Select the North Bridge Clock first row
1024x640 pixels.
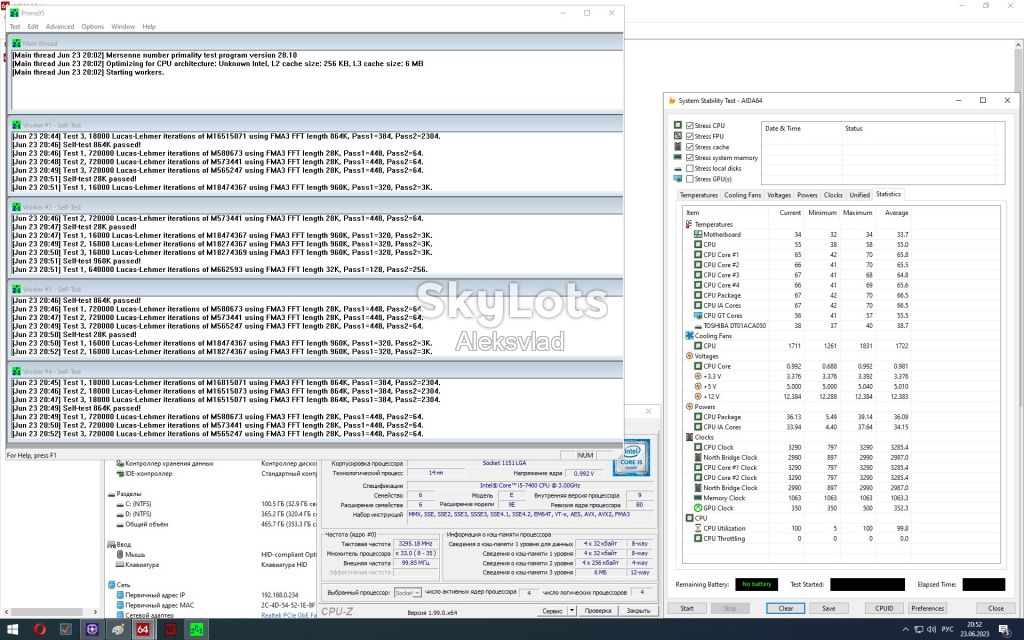[x=798, y=458]
